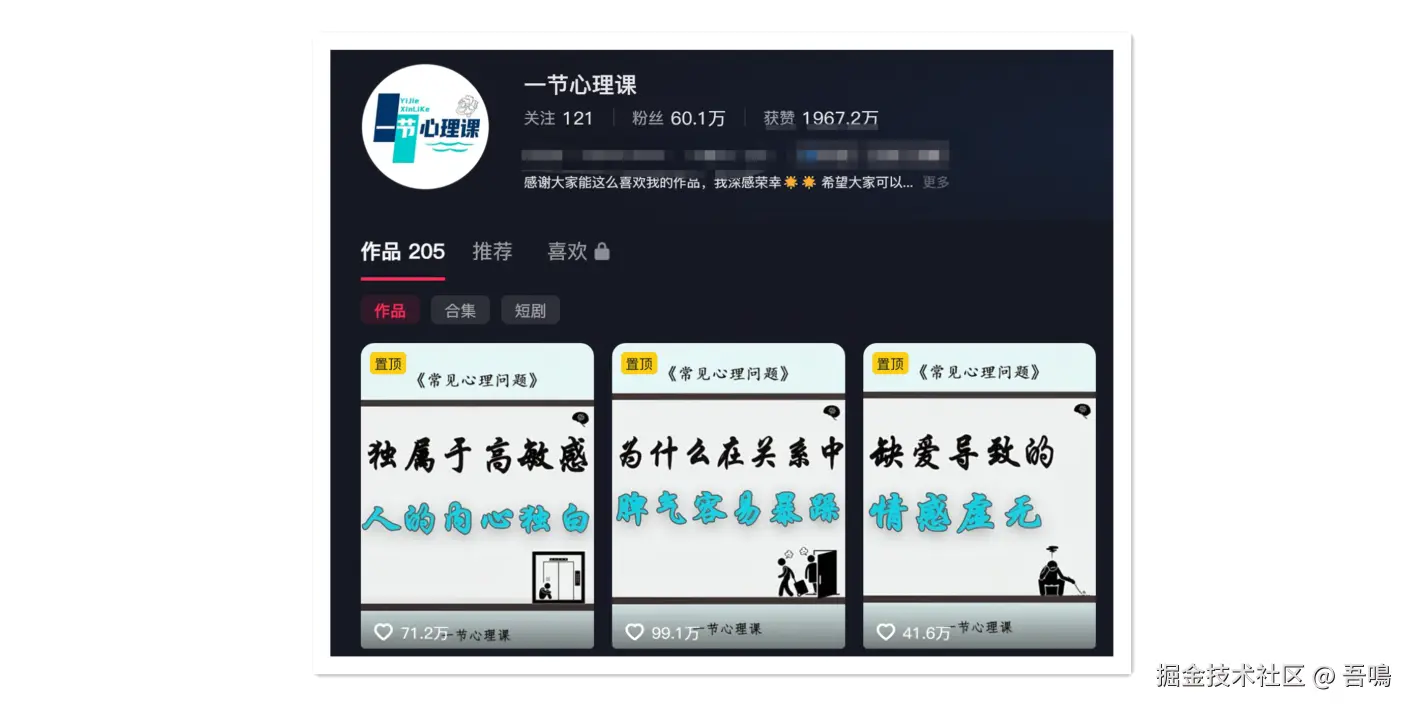Open video 缺爱导致的情感虚无

[x=979, y=496]
